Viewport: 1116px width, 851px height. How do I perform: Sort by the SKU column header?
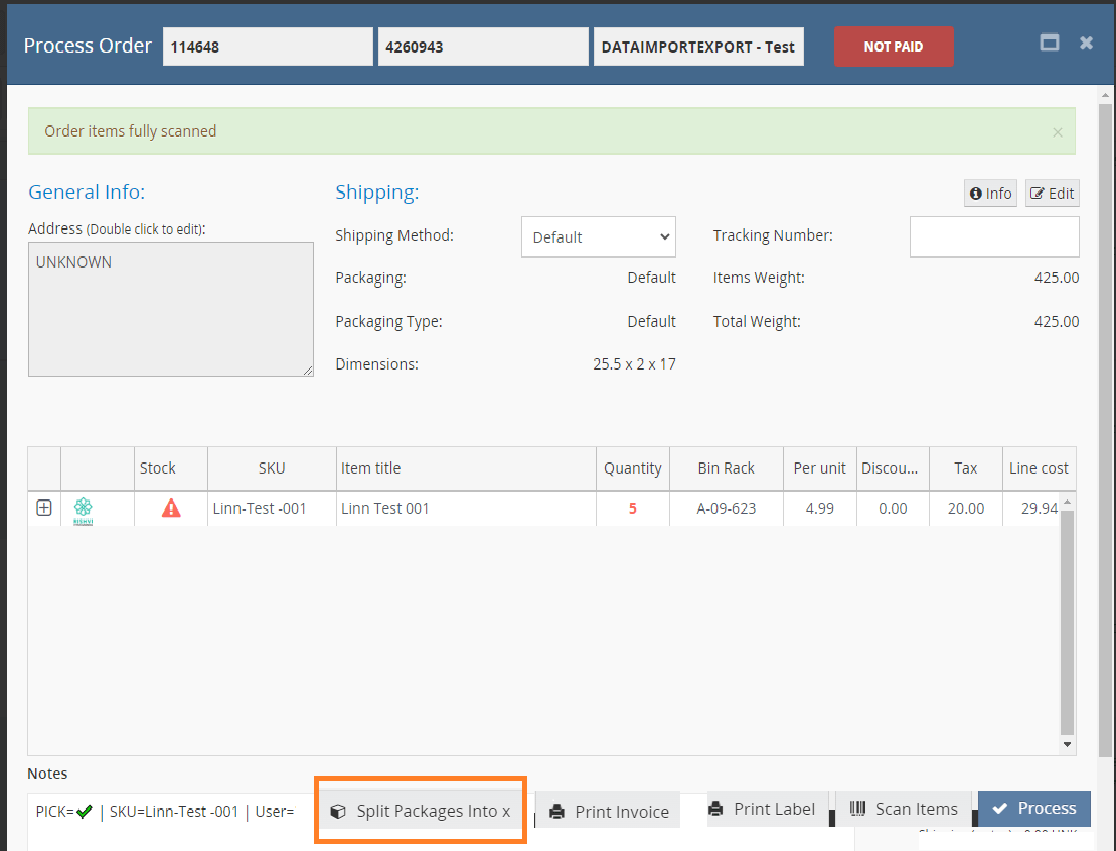click(271, 468)
